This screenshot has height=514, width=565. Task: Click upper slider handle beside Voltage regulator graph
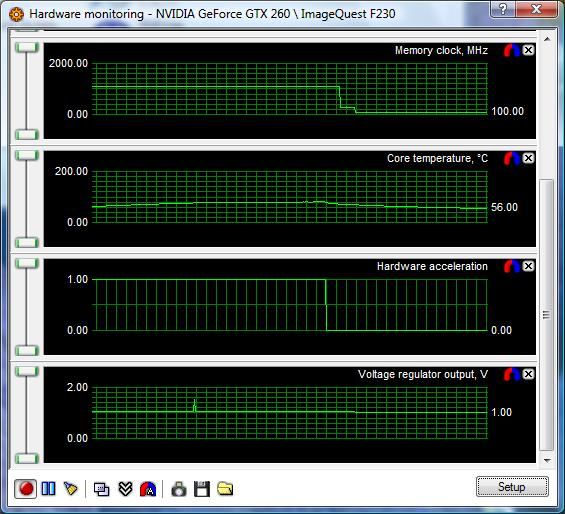tap(27, 371)
